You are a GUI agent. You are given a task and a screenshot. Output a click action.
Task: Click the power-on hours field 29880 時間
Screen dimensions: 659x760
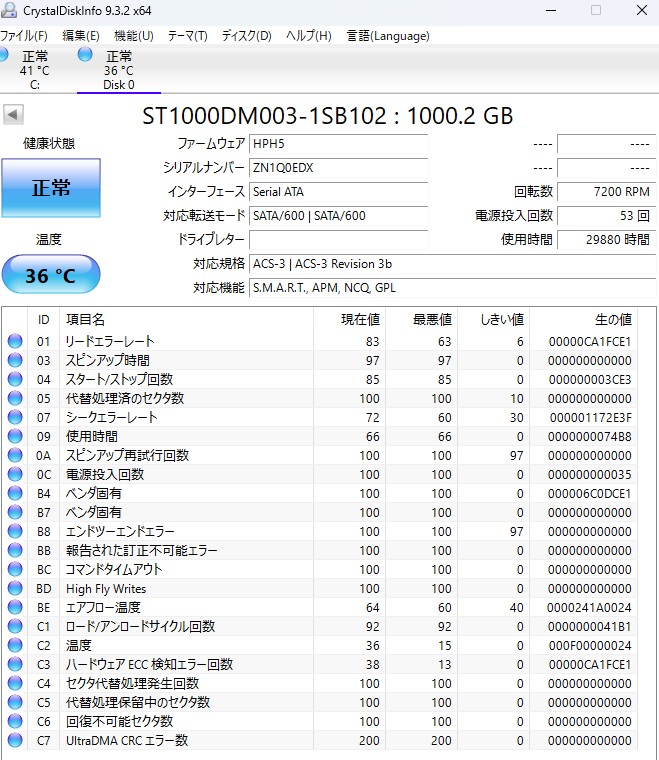point(606,239)
